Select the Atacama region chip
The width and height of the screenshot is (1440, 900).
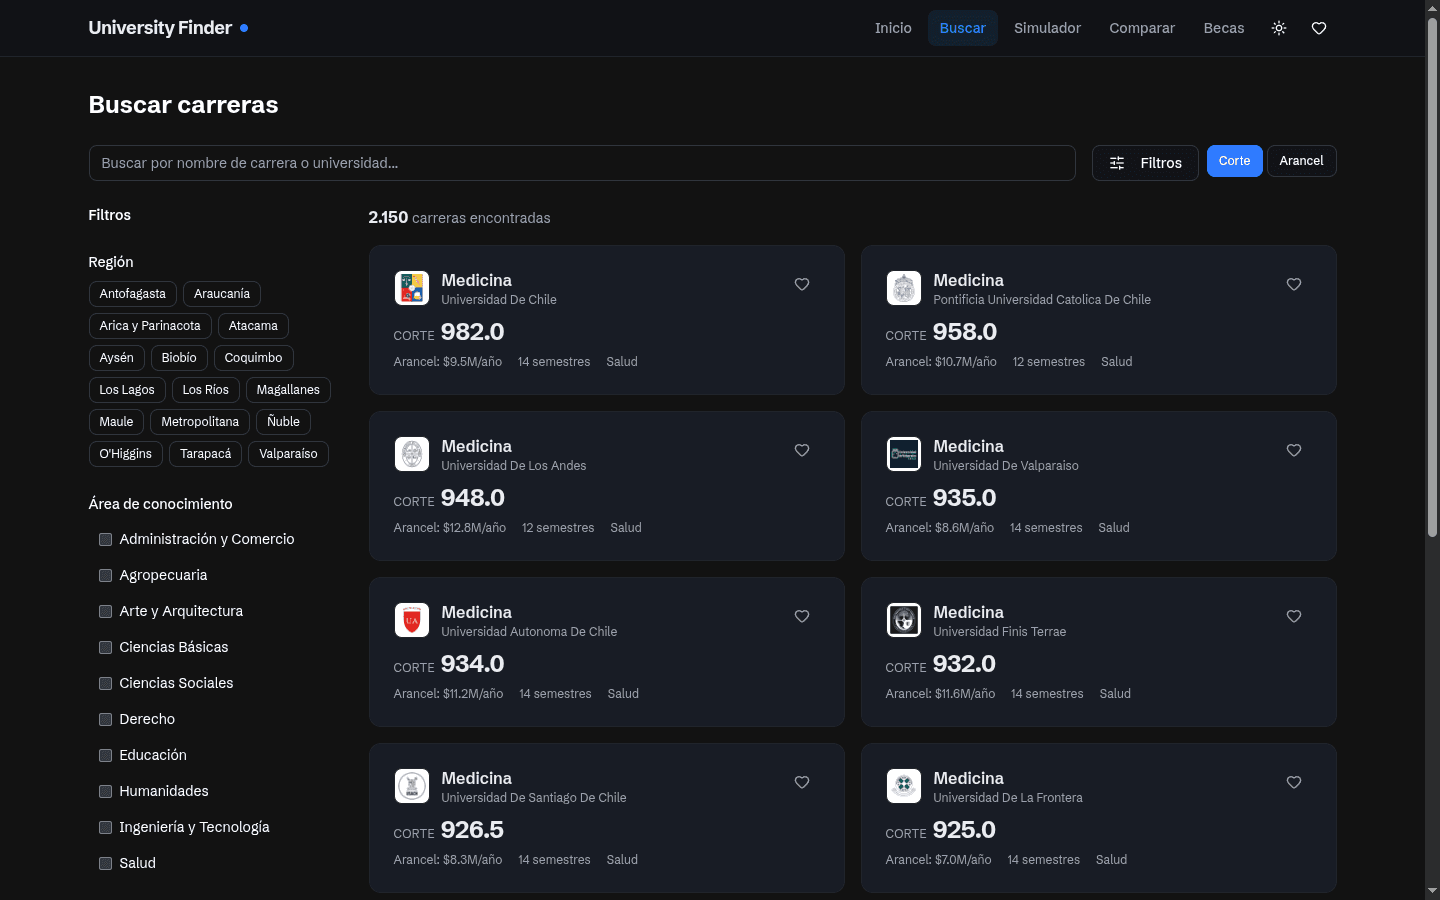click(253, 326)
